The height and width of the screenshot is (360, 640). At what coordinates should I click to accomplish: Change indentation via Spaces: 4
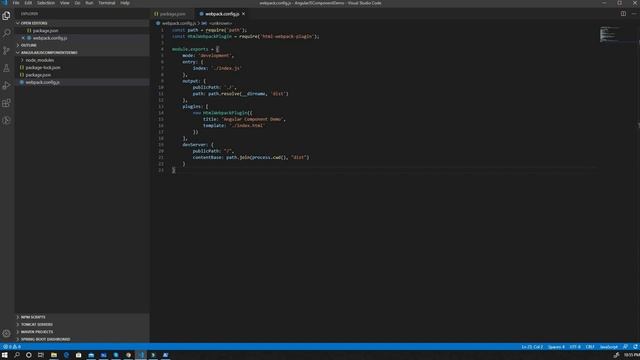pyautogui.click(x=556, y=347)
